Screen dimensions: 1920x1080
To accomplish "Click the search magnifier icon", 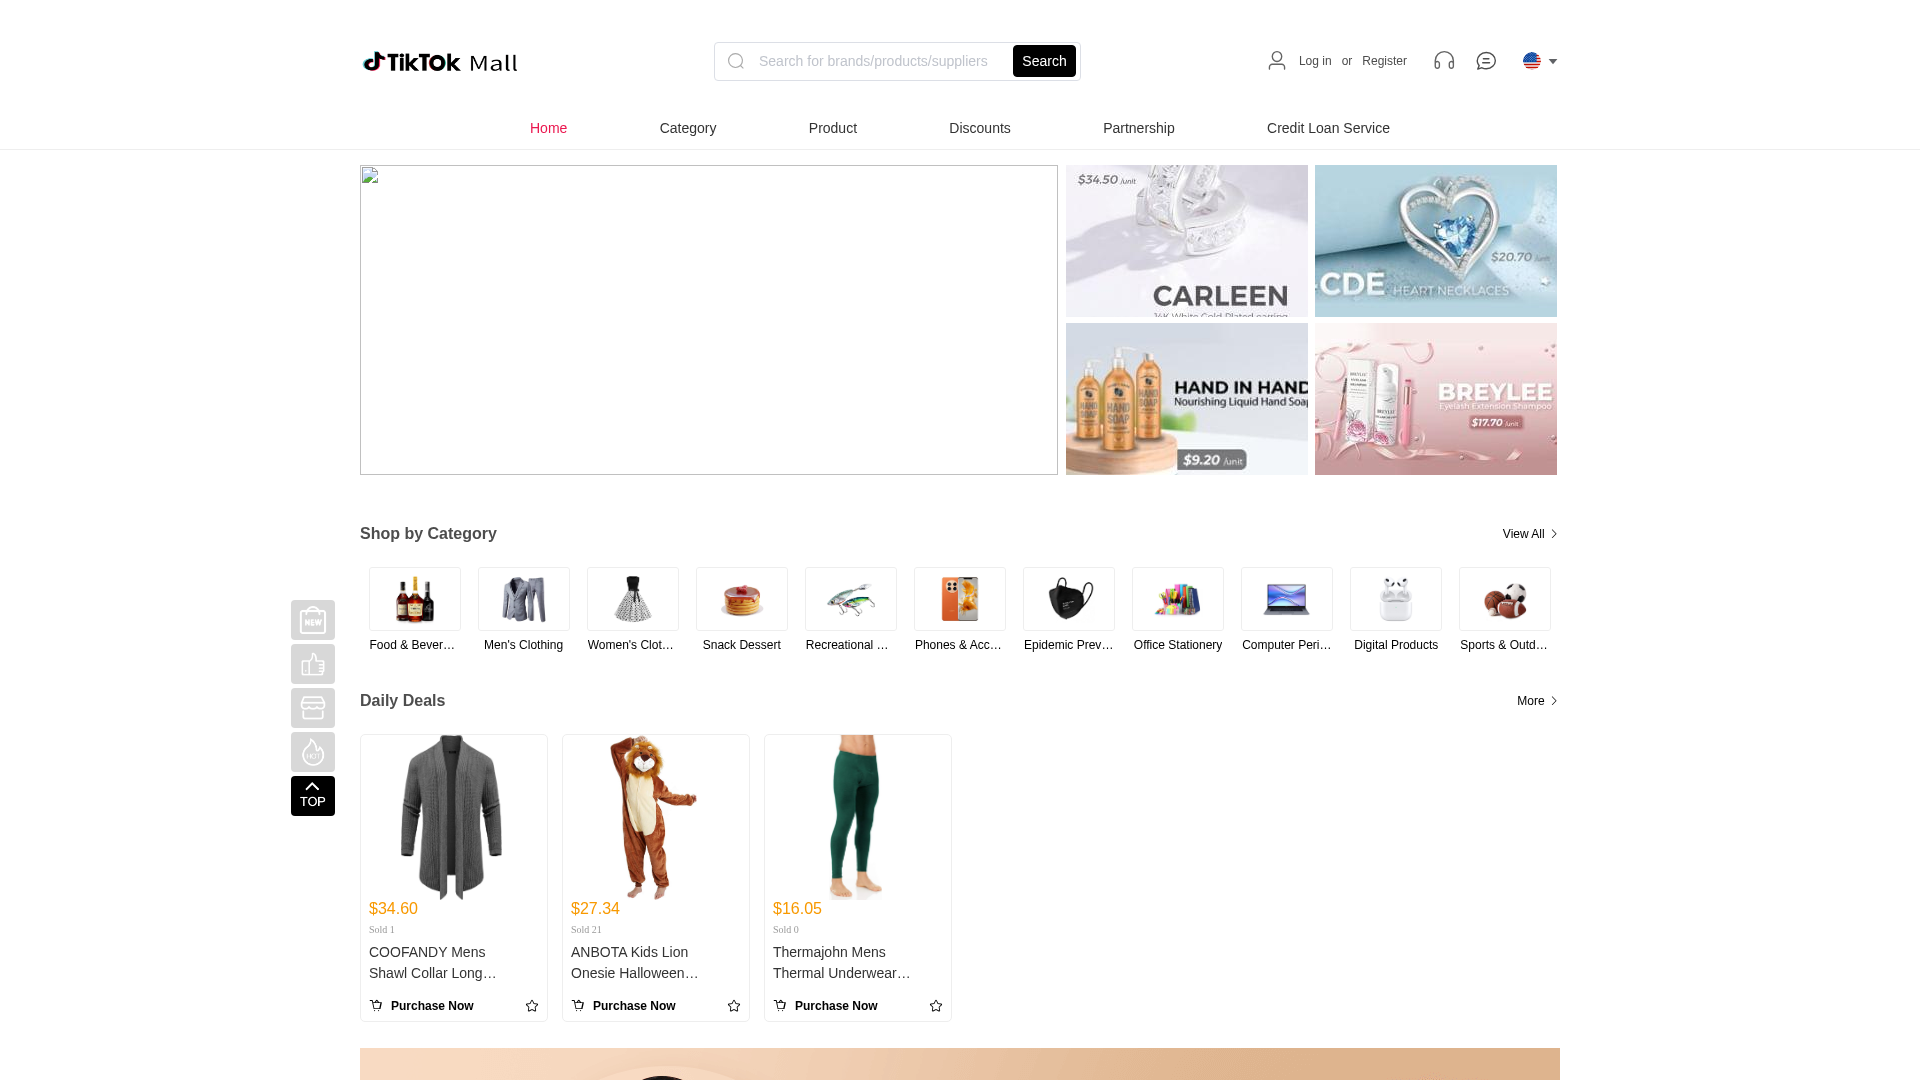I will (x=736, y=61).
